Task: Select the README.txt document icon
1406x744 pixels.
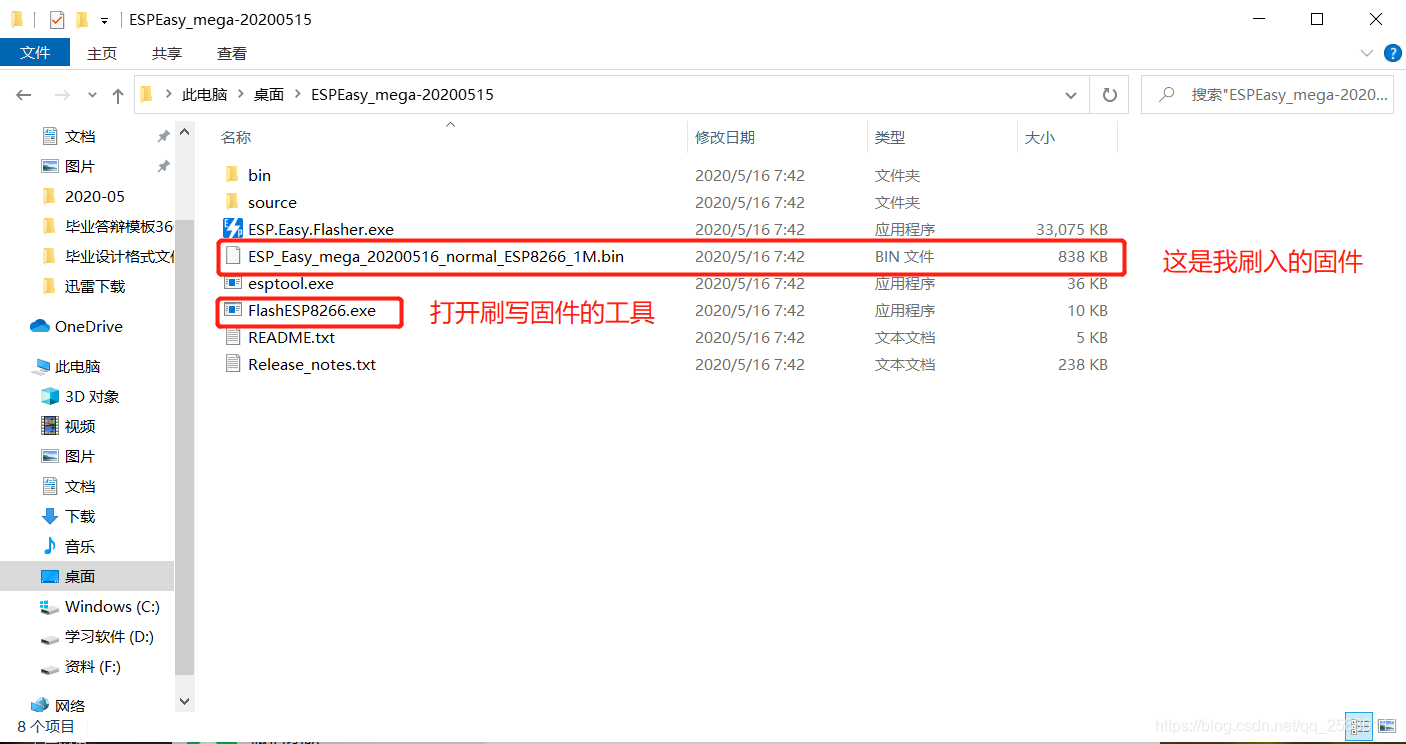Action: 232,337
